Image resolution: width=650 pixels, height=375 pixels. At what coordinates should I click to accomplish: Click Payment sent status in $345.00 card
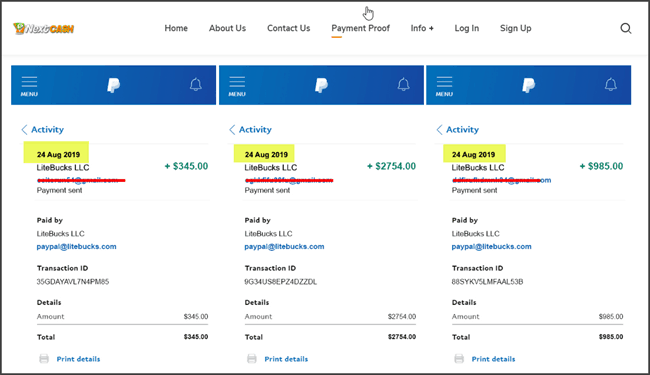coord(59,190)
